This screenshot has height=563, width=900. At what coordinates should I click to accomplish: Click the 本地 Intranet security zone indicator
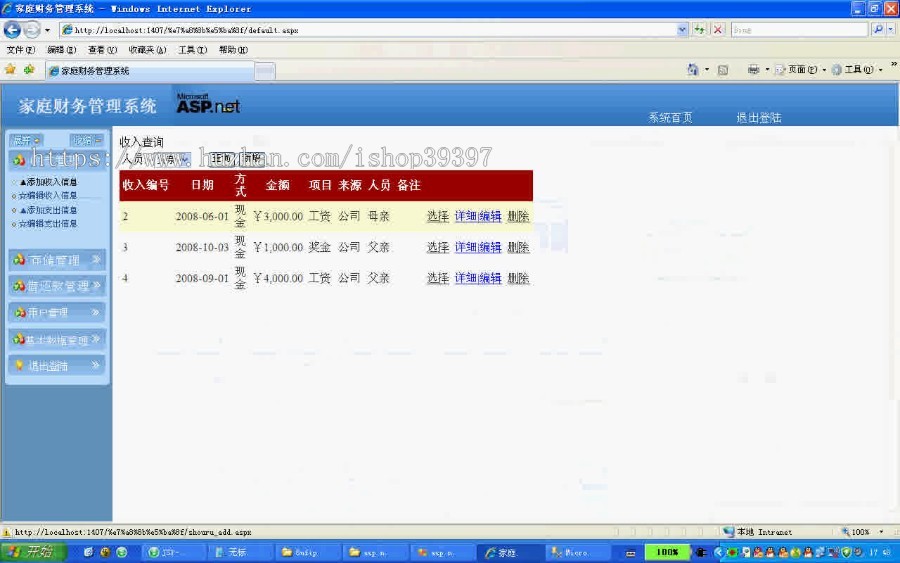pos(758,532)
